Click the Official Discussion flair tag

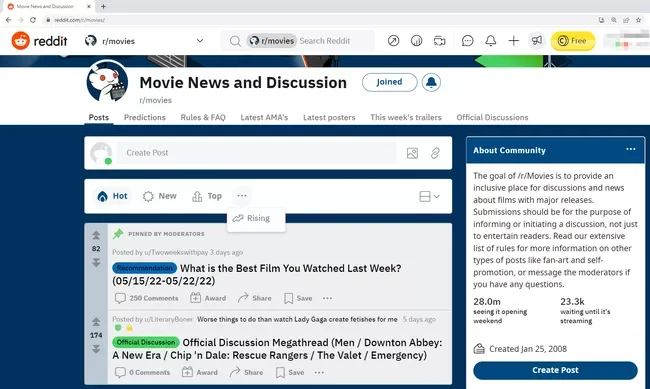click(x=146, y=342)
